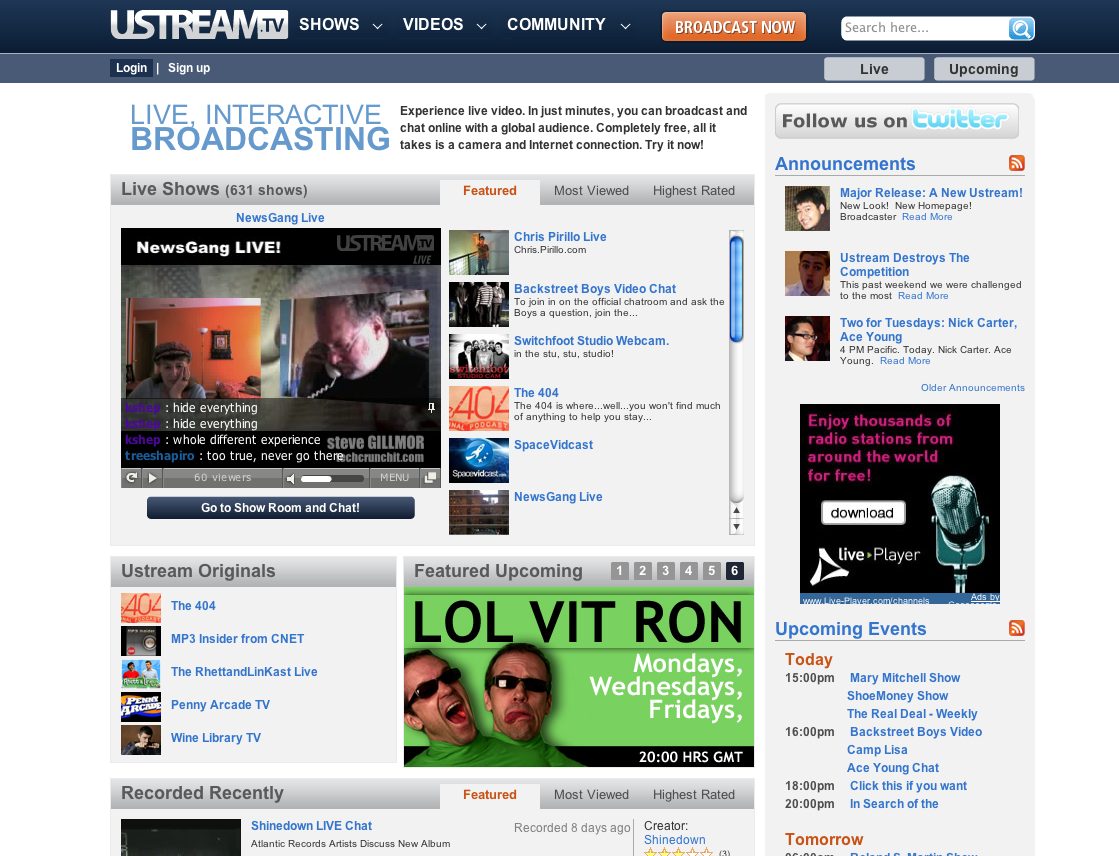
Task: Open Wine Library TV thumbnail icon
Action: pos(141,740)
